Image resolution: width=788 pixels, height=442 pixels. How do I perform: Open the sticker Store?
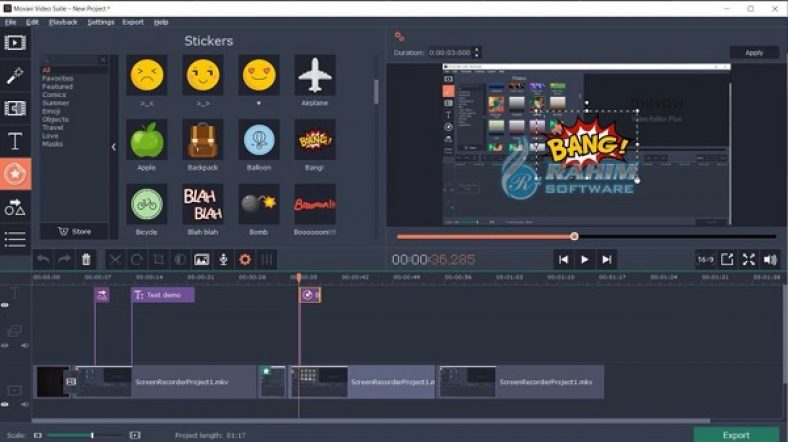point(74,231)
